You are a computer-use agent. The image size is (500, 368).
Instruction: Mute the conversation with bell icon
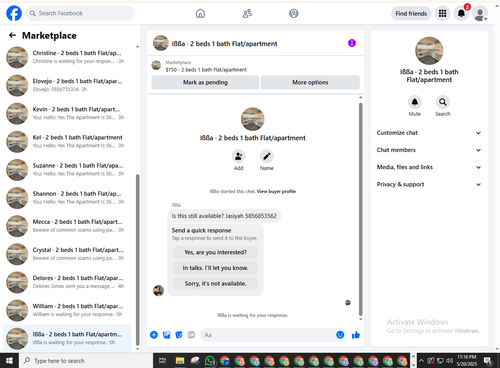tap(415, 102)
